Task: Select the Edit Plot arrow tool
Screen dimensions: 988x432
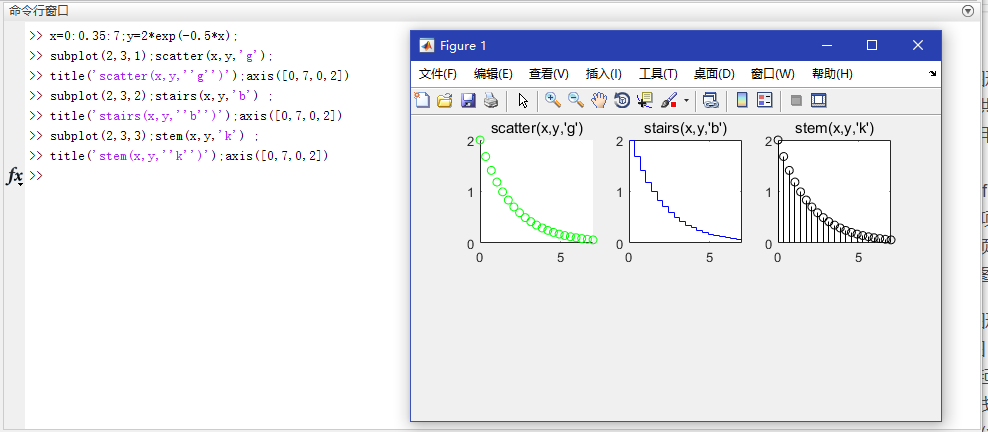Action: (523, 100)
